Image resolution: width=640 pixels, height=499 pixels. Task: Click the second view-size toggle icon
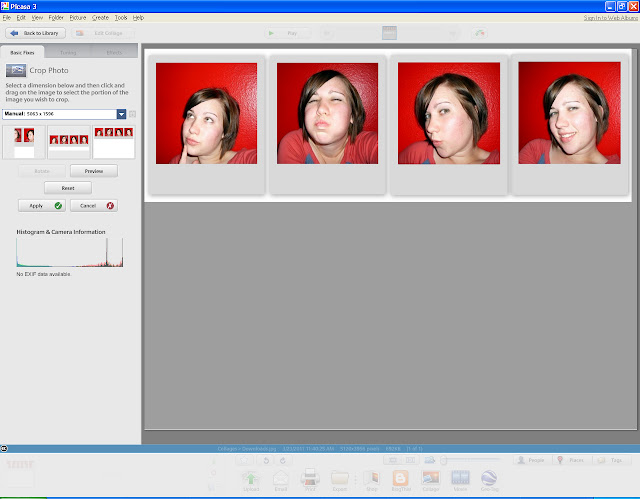click(410, 460)
